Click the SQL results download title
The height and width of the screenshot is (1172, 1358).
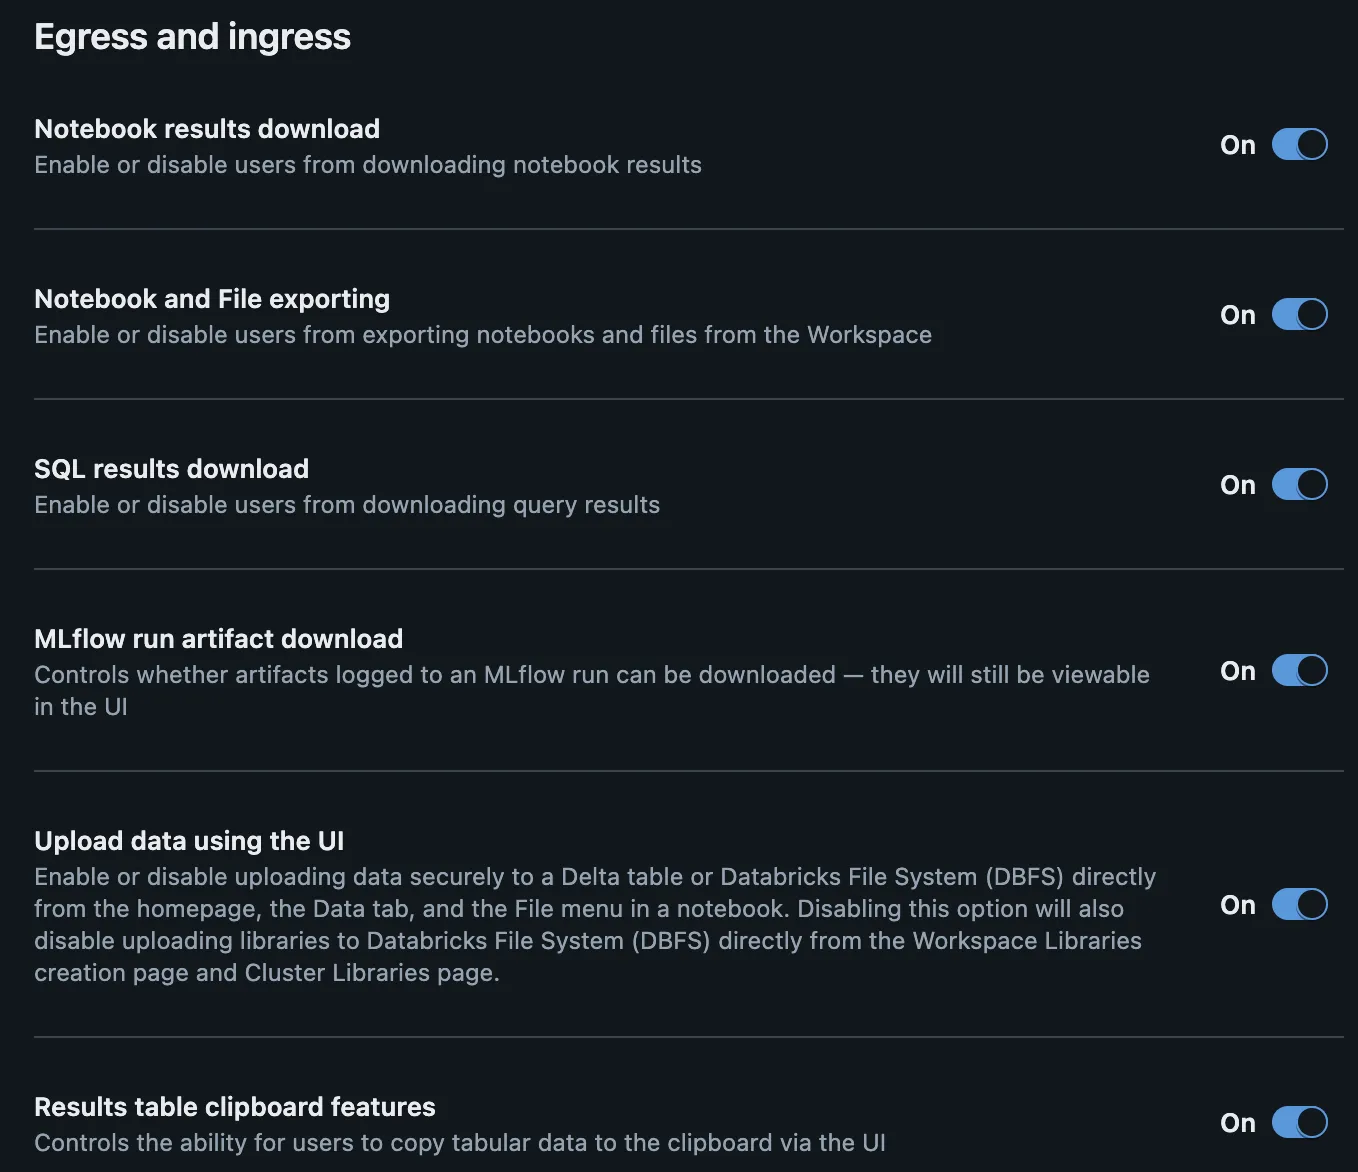point(171,468)
